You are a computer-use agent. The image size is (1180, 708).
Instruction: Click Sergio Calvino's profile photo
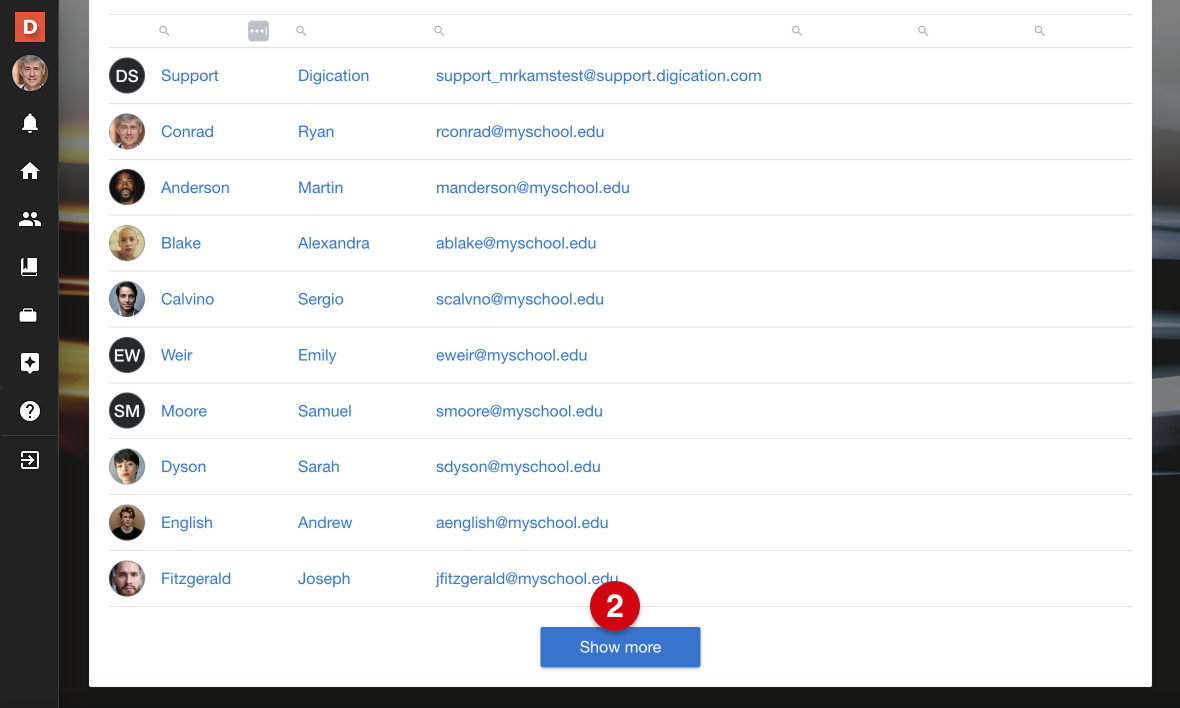pyautogui.click(x=127, y=299)
